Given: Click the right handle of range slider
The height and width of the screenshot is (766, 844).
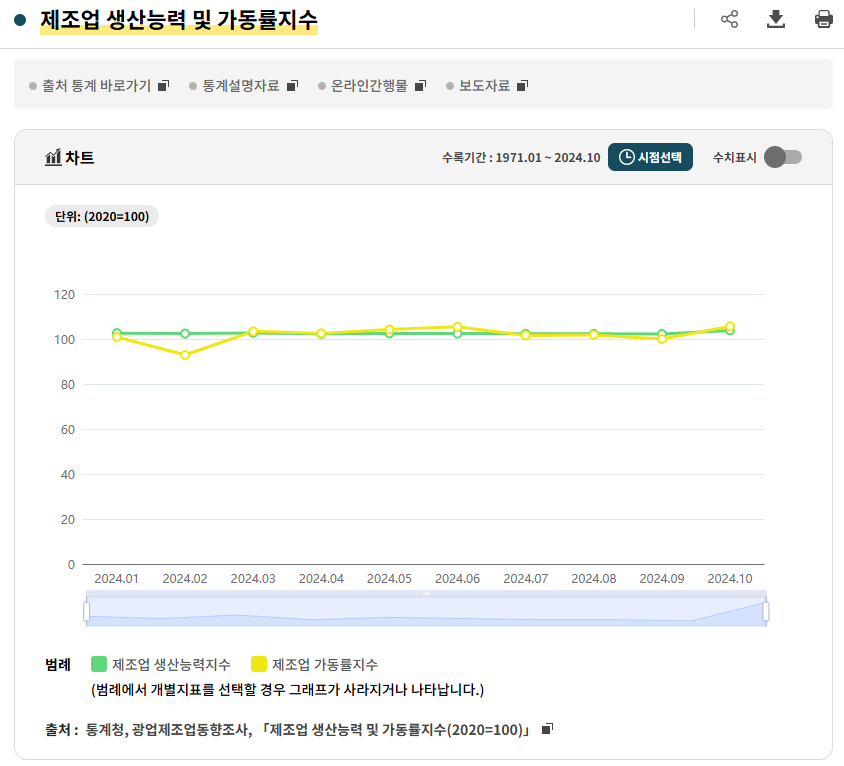Looking at the screenshot, I should click(x=766, y=612).
